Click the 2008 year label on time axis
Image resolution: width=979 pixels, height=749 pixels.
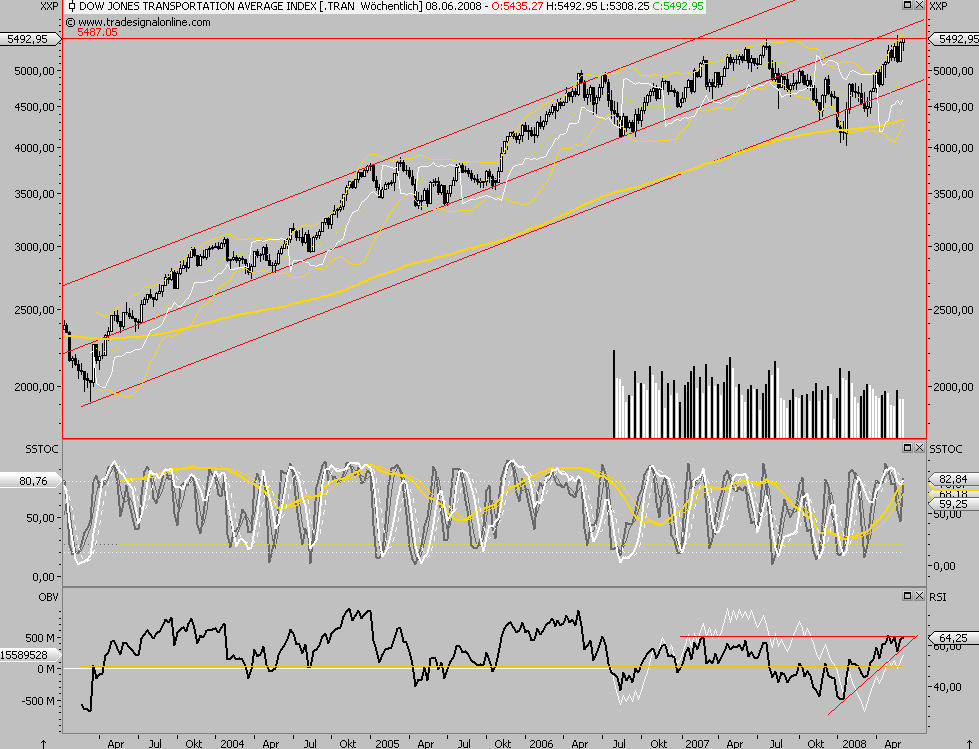pyautogui.click(x=854, y=743)
